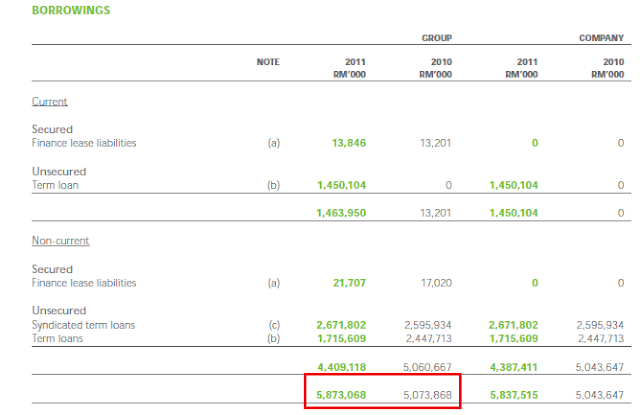Click the underlined Non-current label
The height and width of the screenshot is (415, 640).
pos(60,241)
